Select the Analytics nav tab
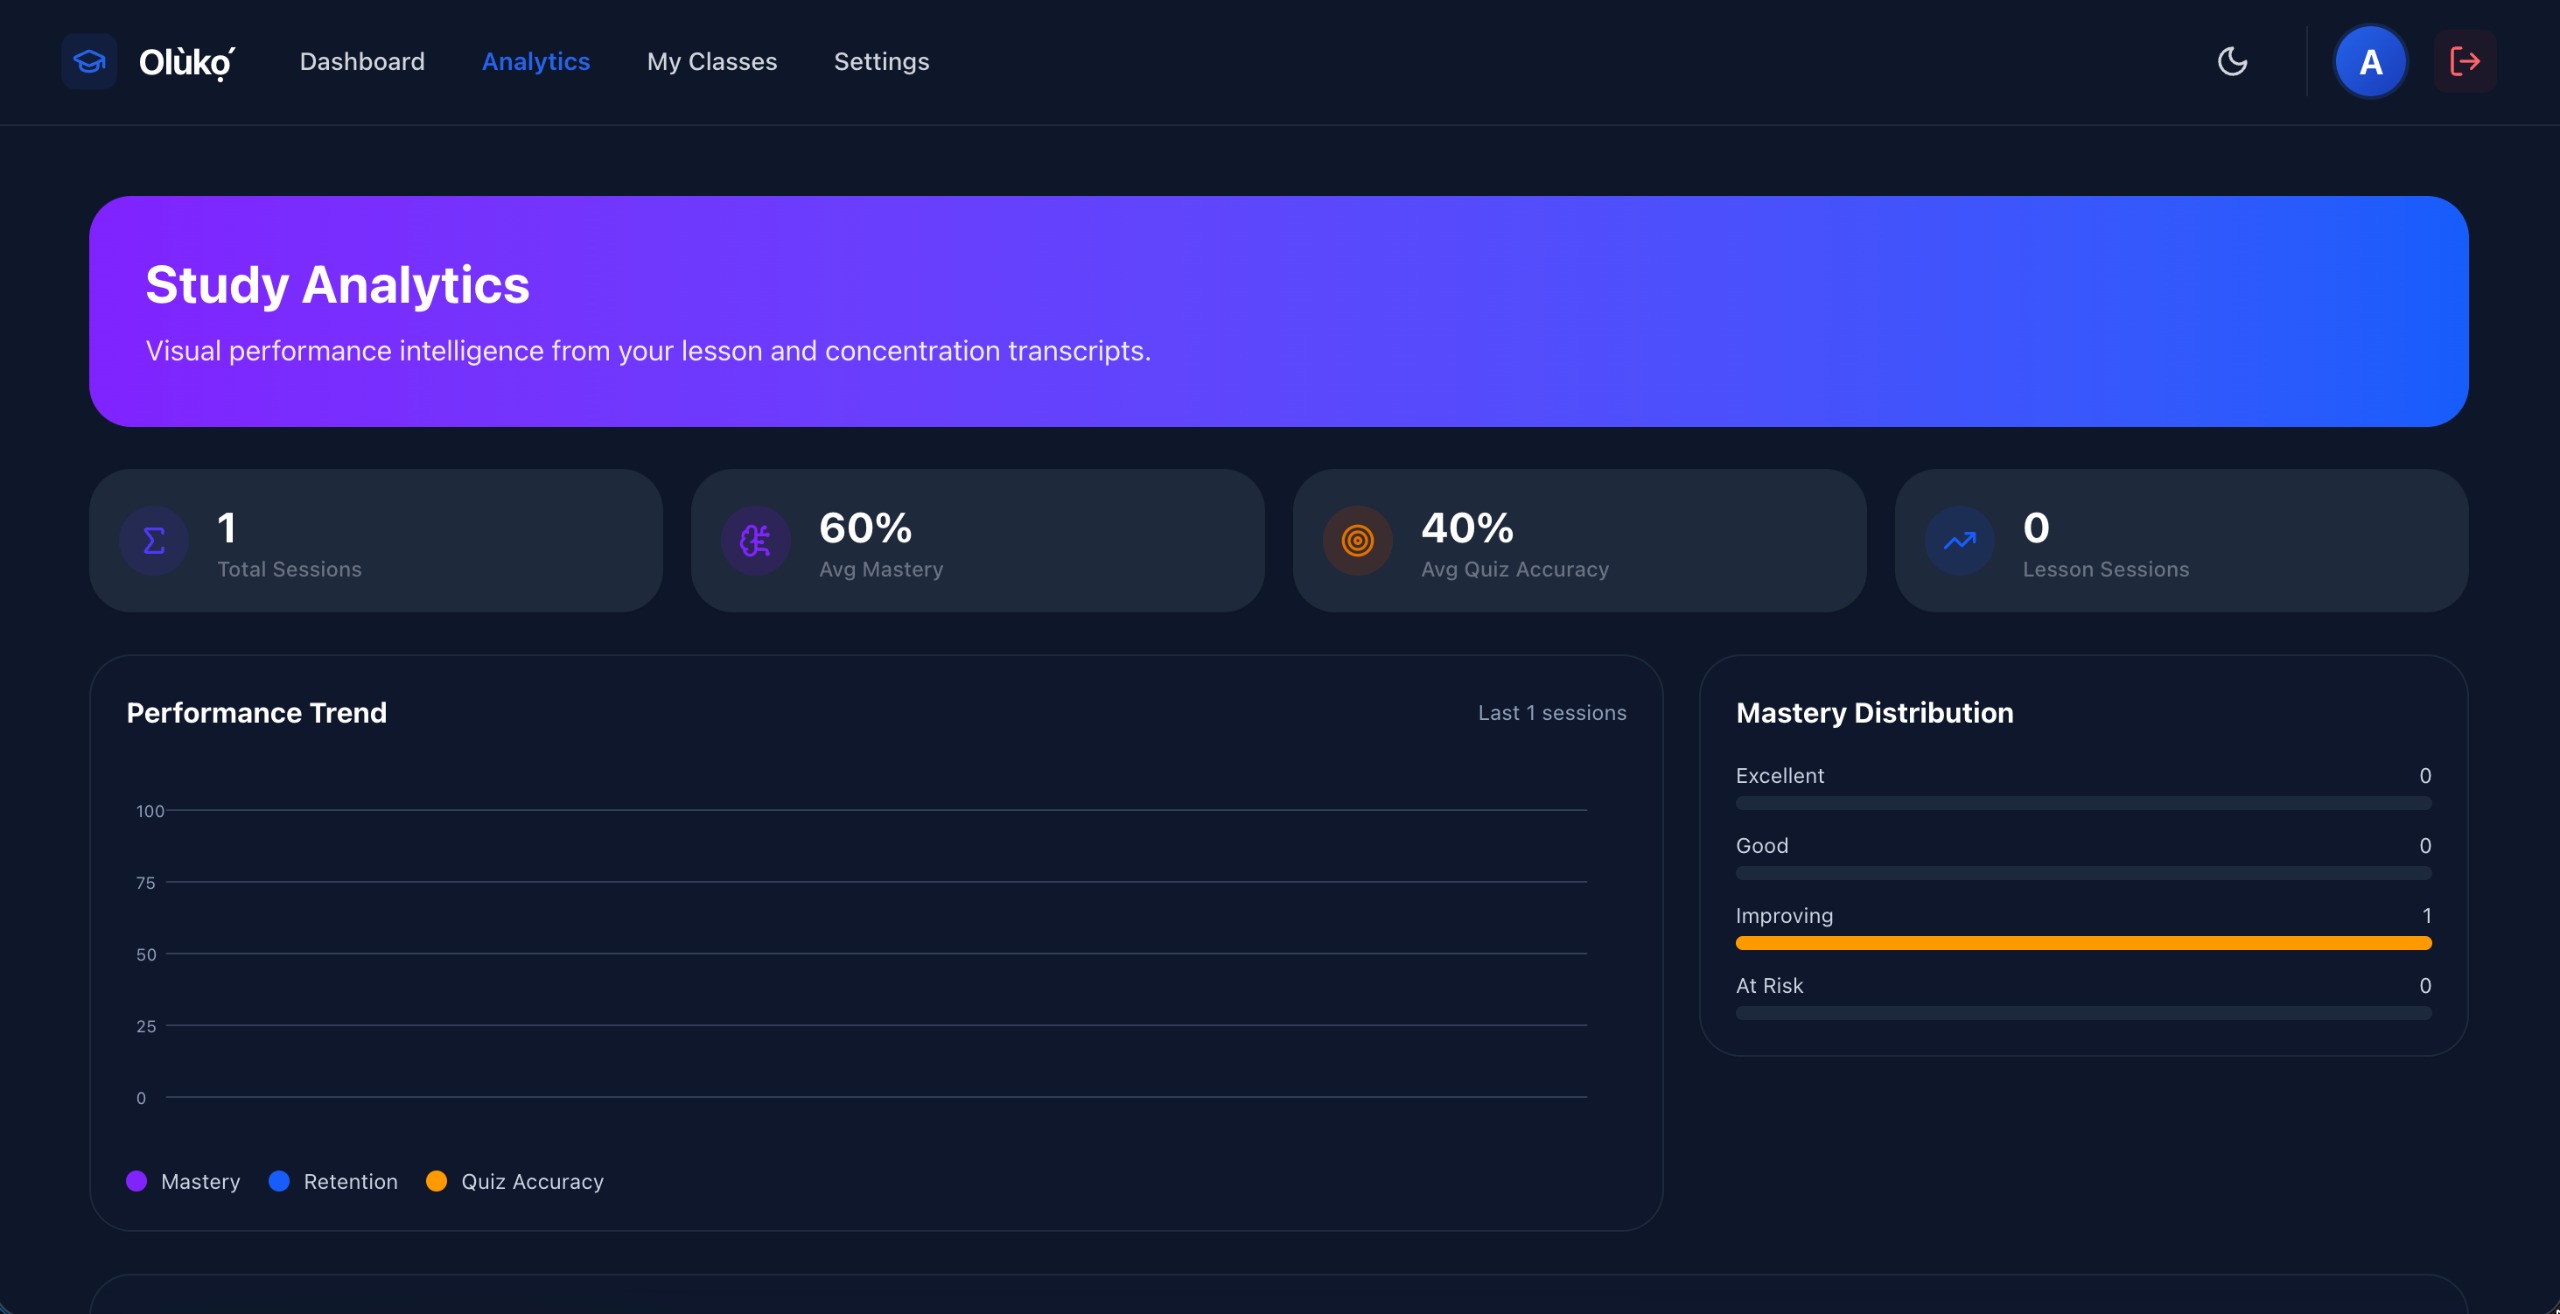This screenshot has height=1314, width=2560. pos(536,62)
